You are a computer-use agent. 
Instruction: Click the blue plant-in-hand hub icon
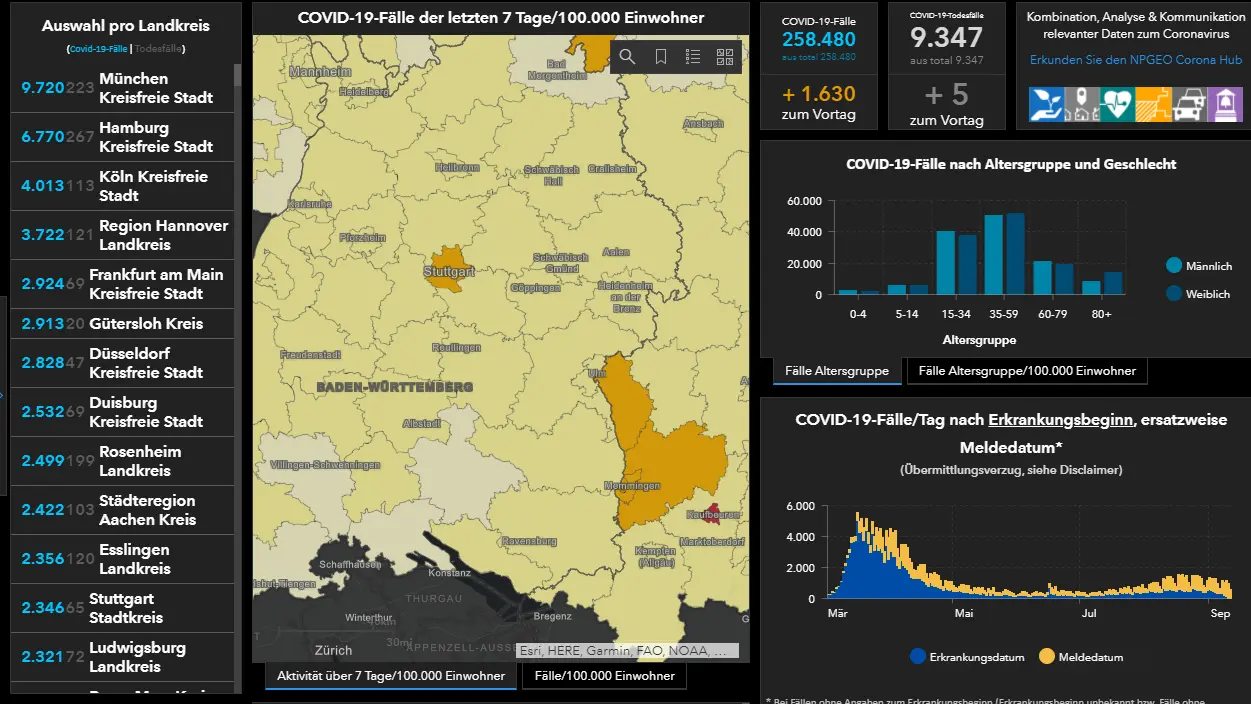click(1046, 105)
